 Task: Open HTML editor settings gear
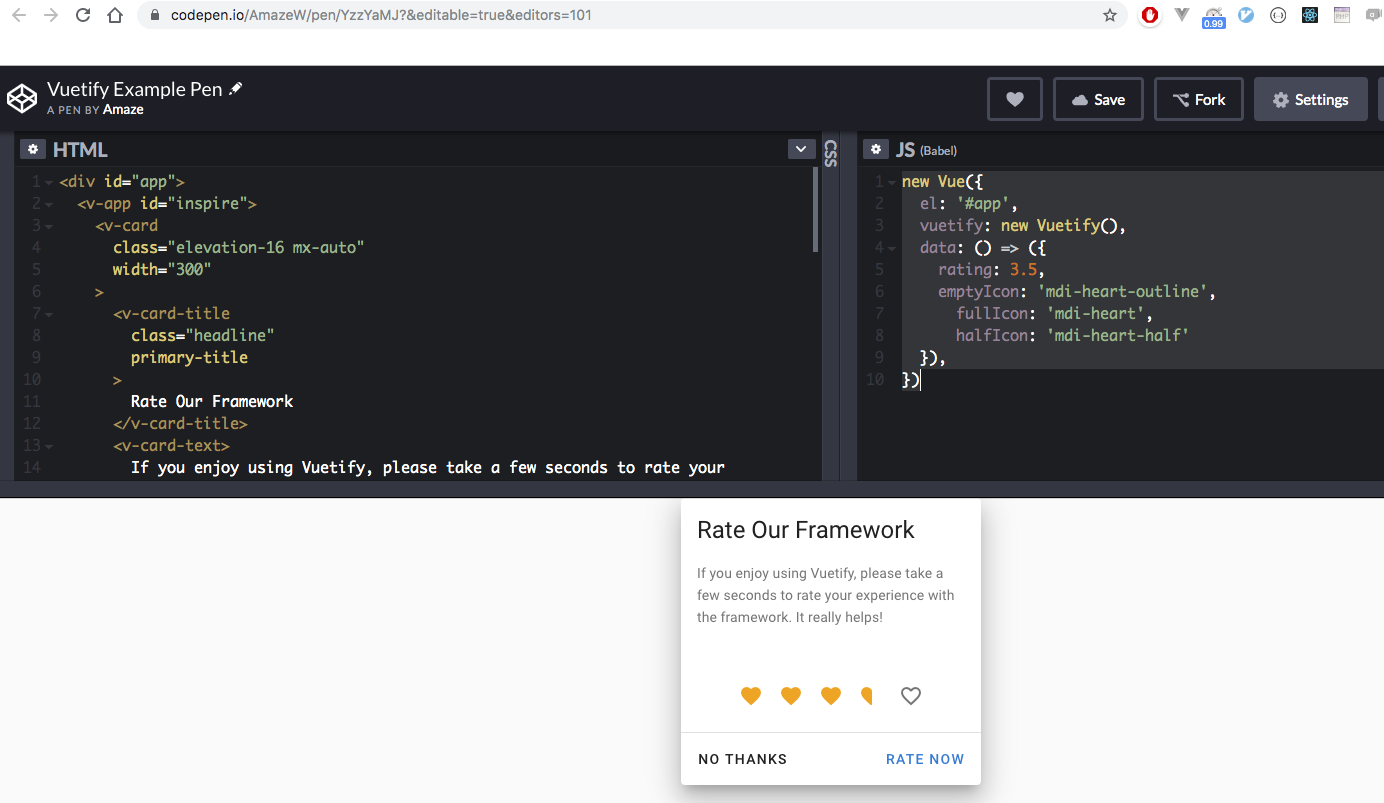(33, 149)
